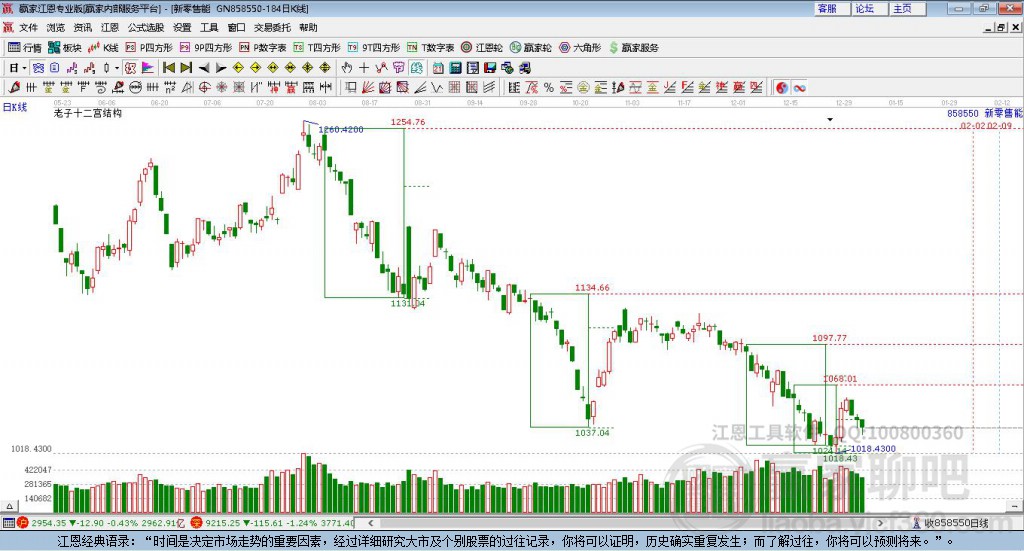Click the 9215.25 index status entry
Screen dimensions: 1024x551
point(272,523)
